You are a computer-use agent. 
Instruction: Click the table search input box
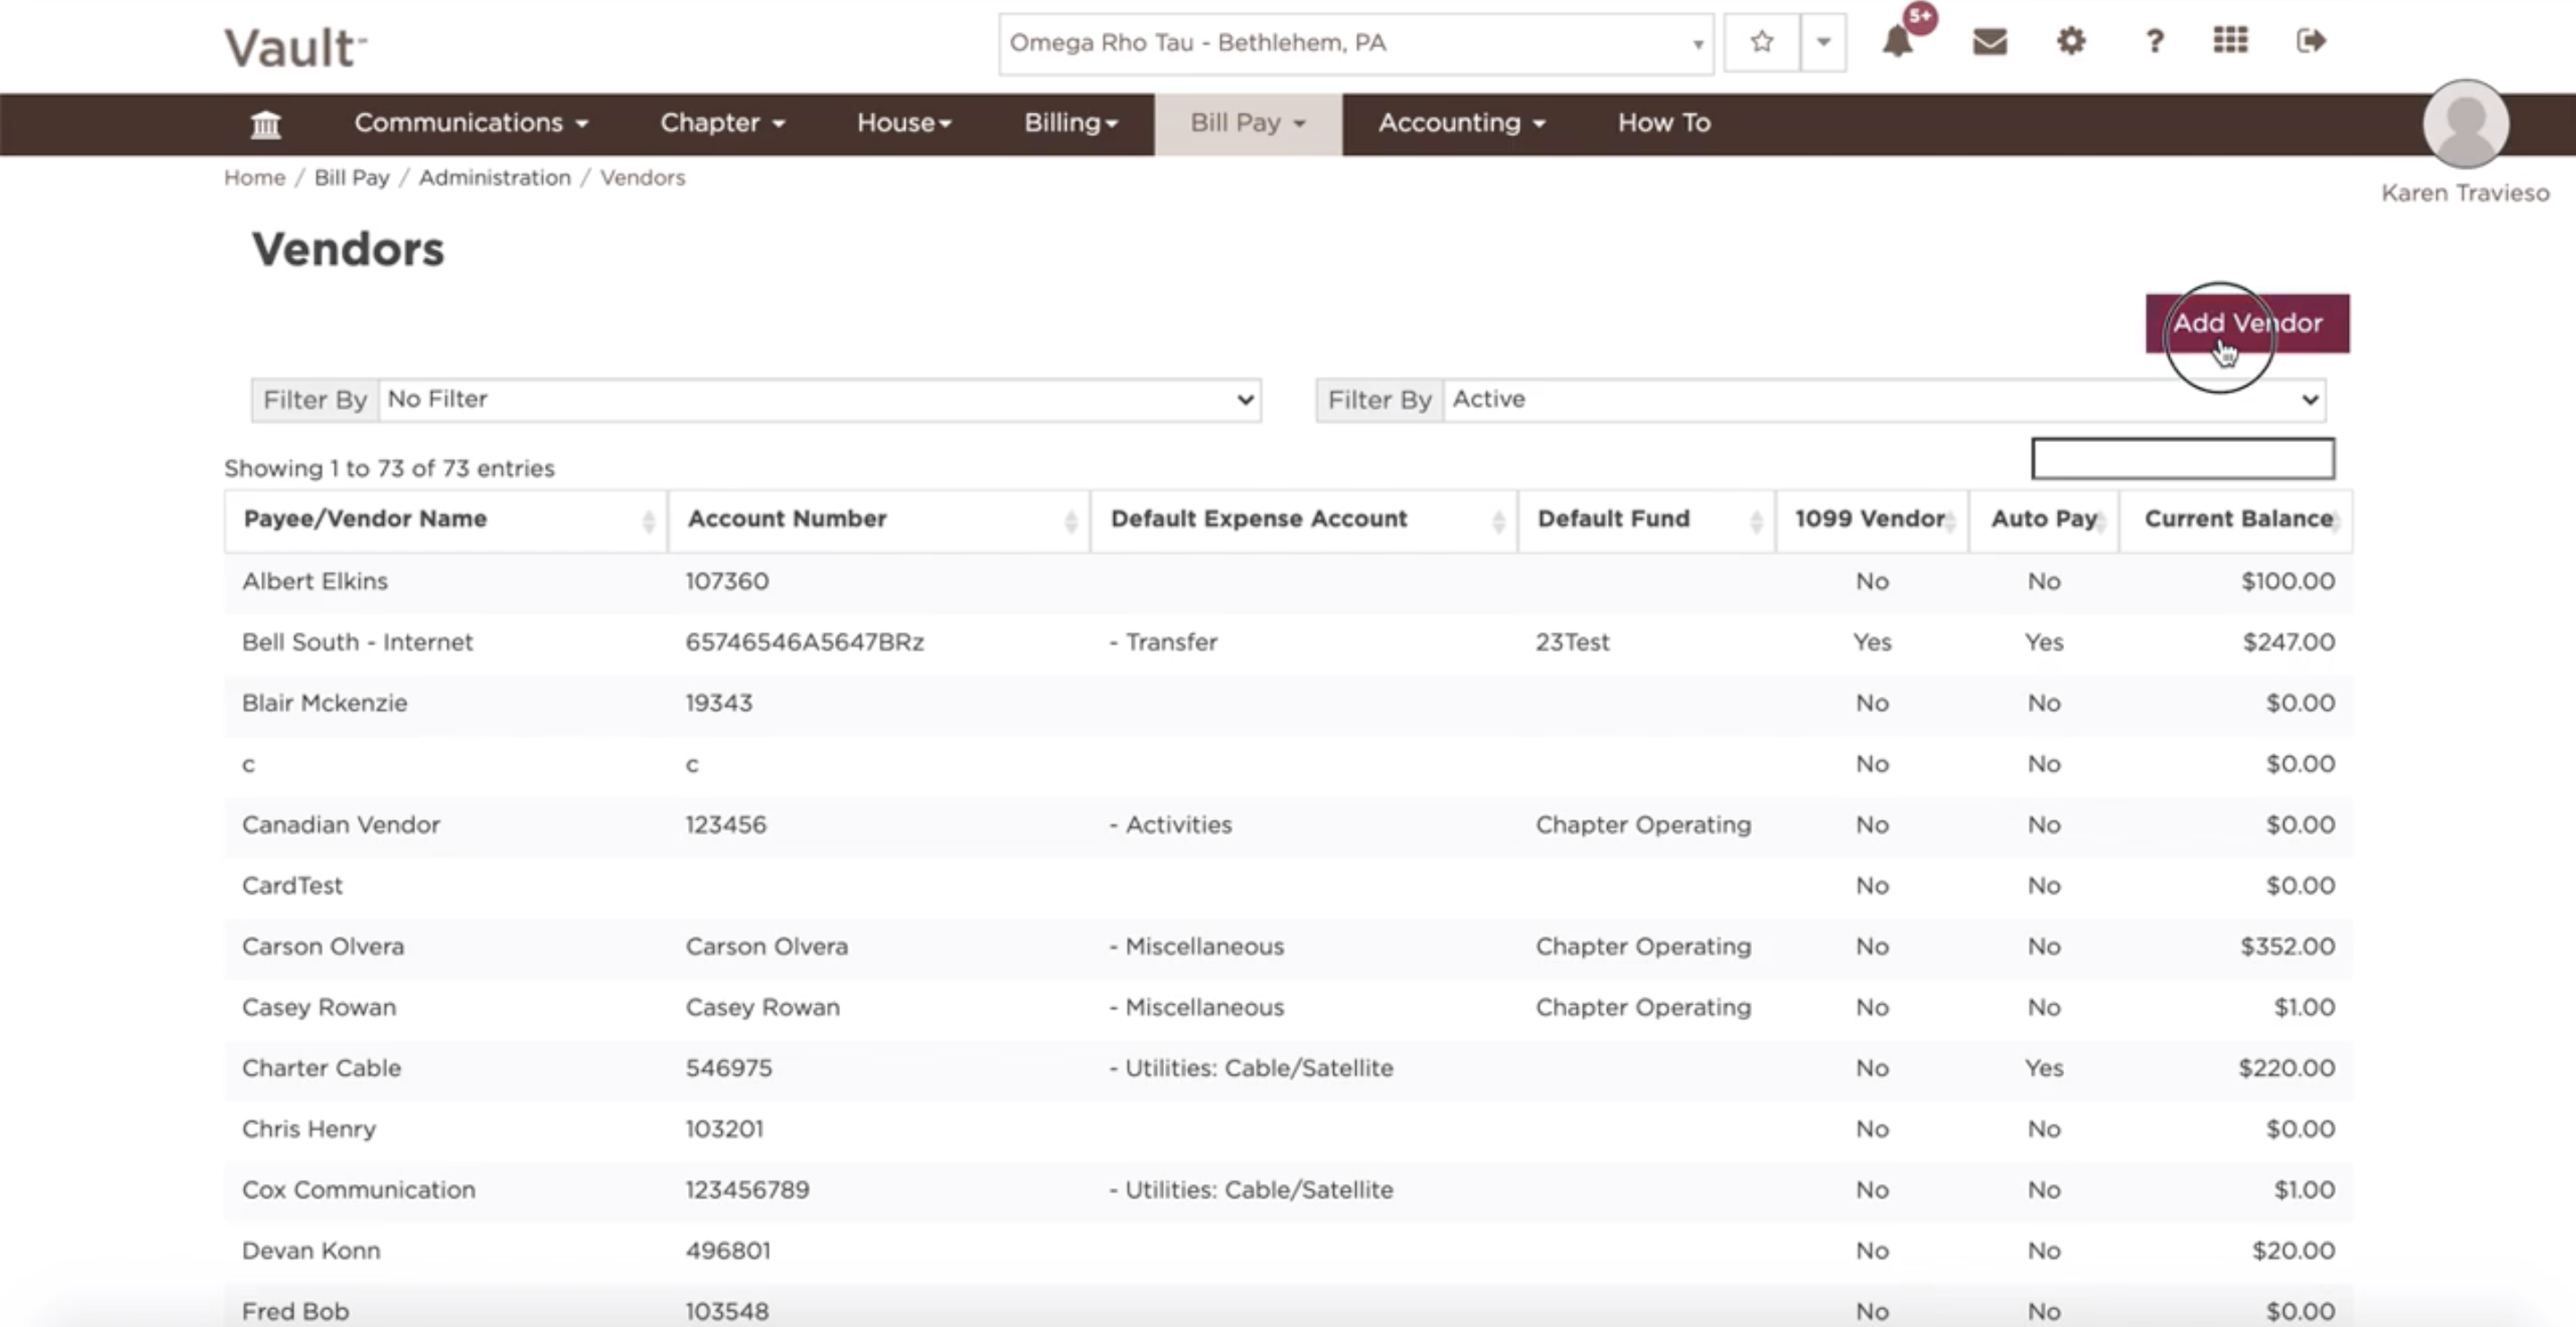(x=2183, y=459)
